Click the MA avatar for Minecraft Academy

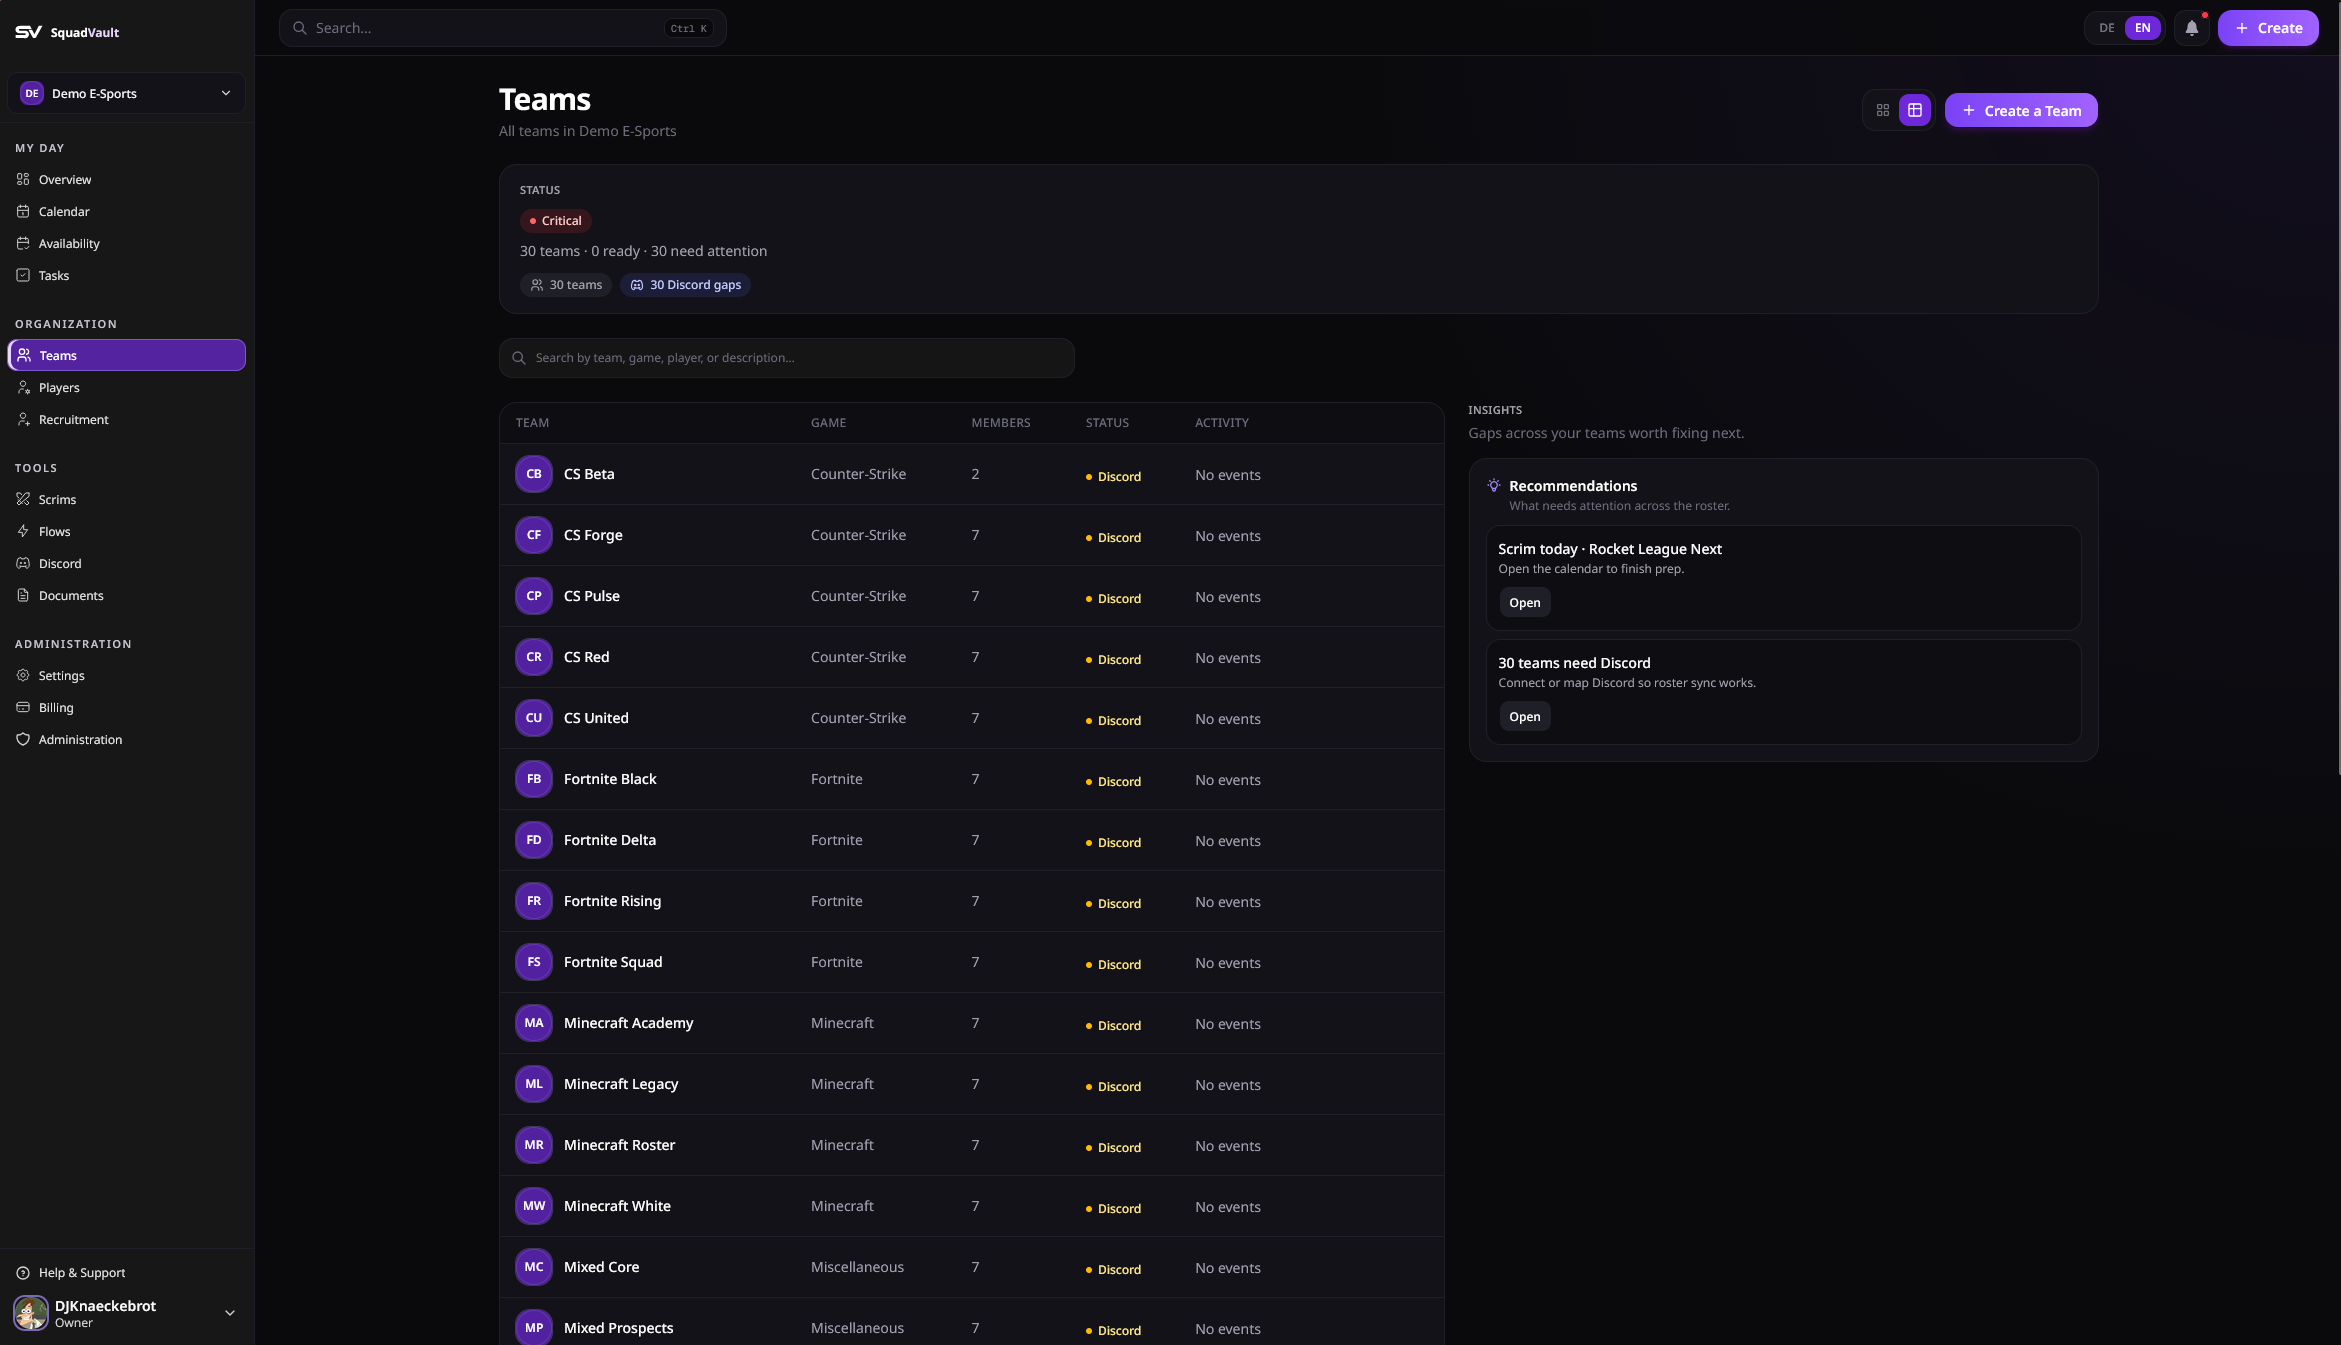point(534,1023)
